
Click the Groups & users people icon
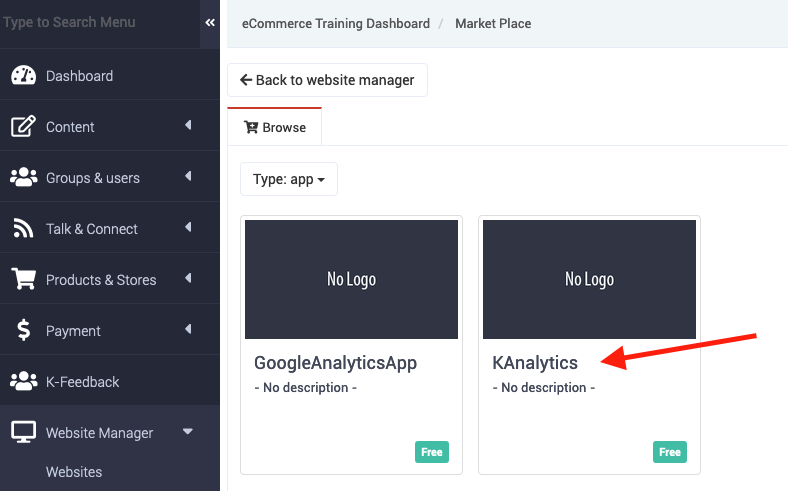[23, 178]
